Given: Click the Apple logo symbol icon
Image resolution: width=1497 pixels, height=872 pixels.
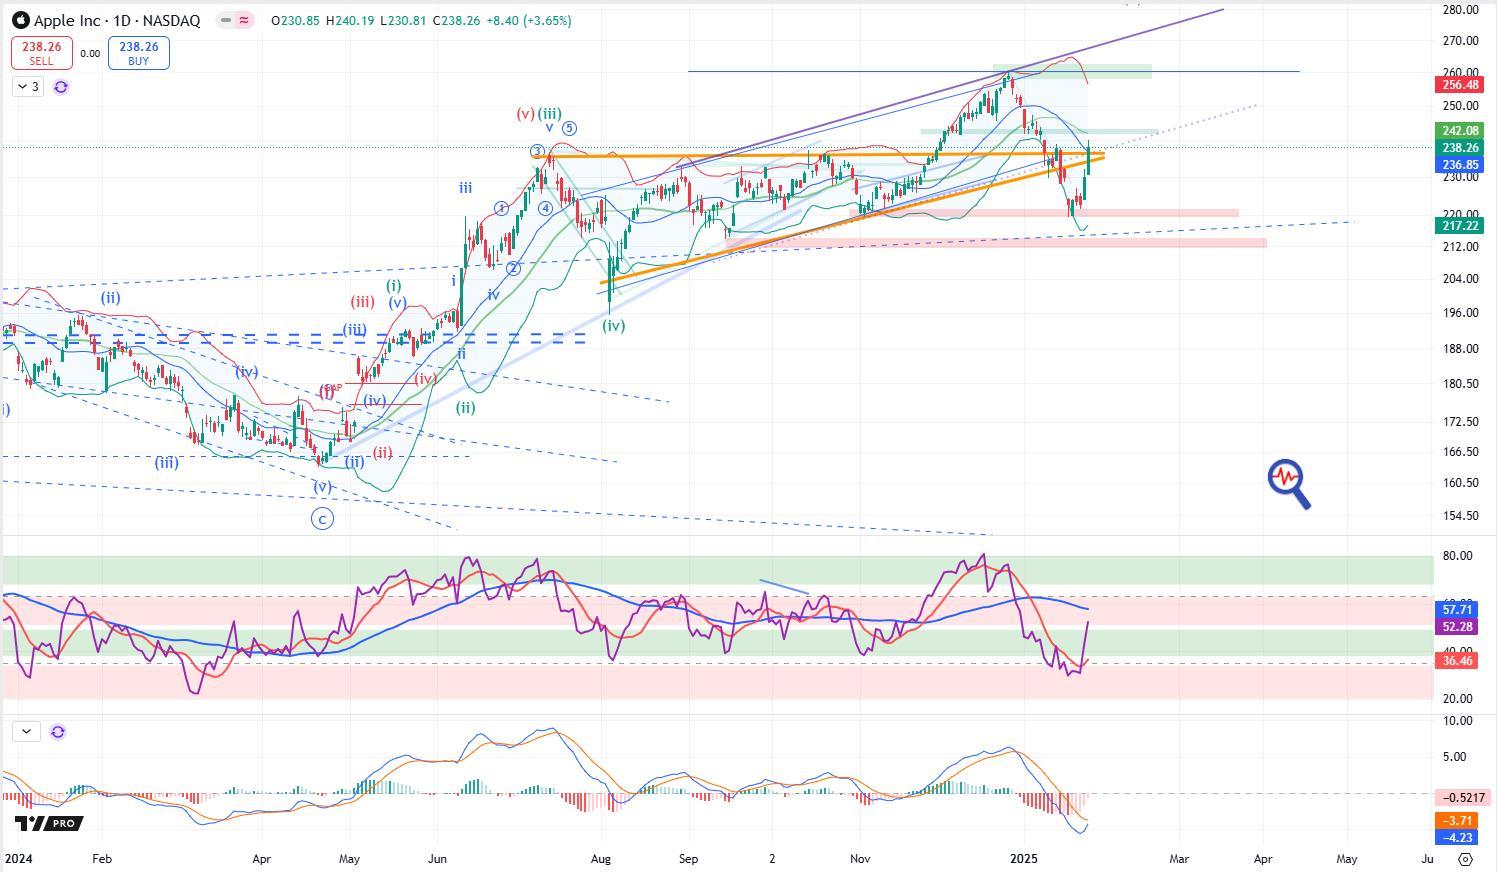Looking at the screenshot, I should [20, 20].
